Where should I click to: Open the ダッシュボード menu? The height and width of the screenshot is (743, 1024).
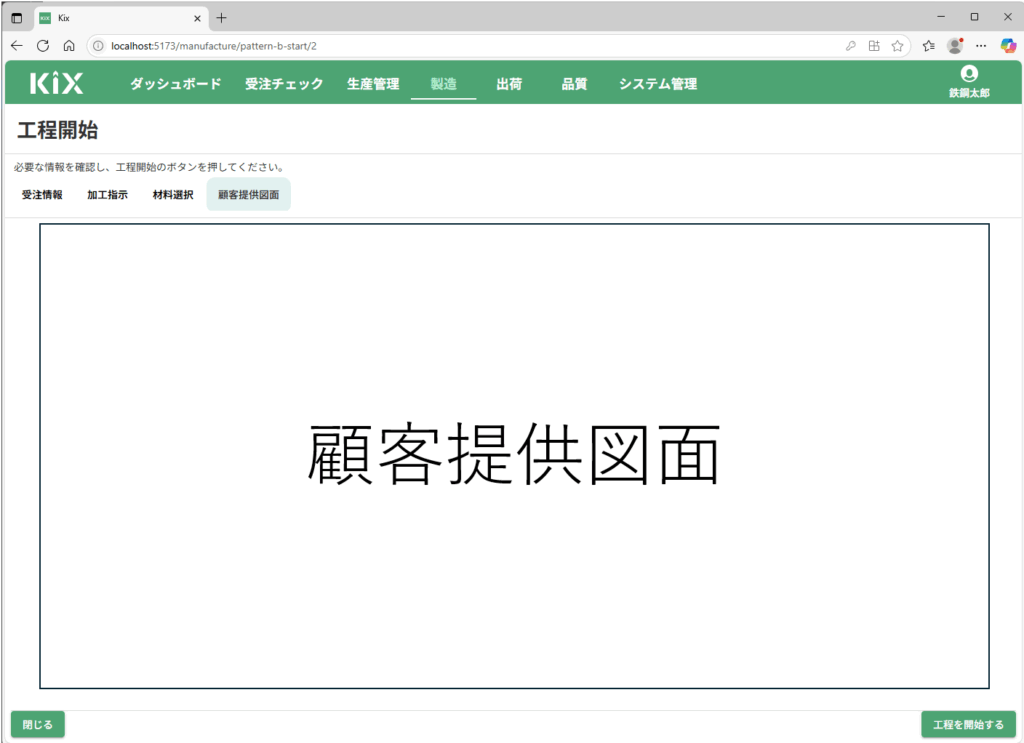pyautogui.click(x=175, y=84)
